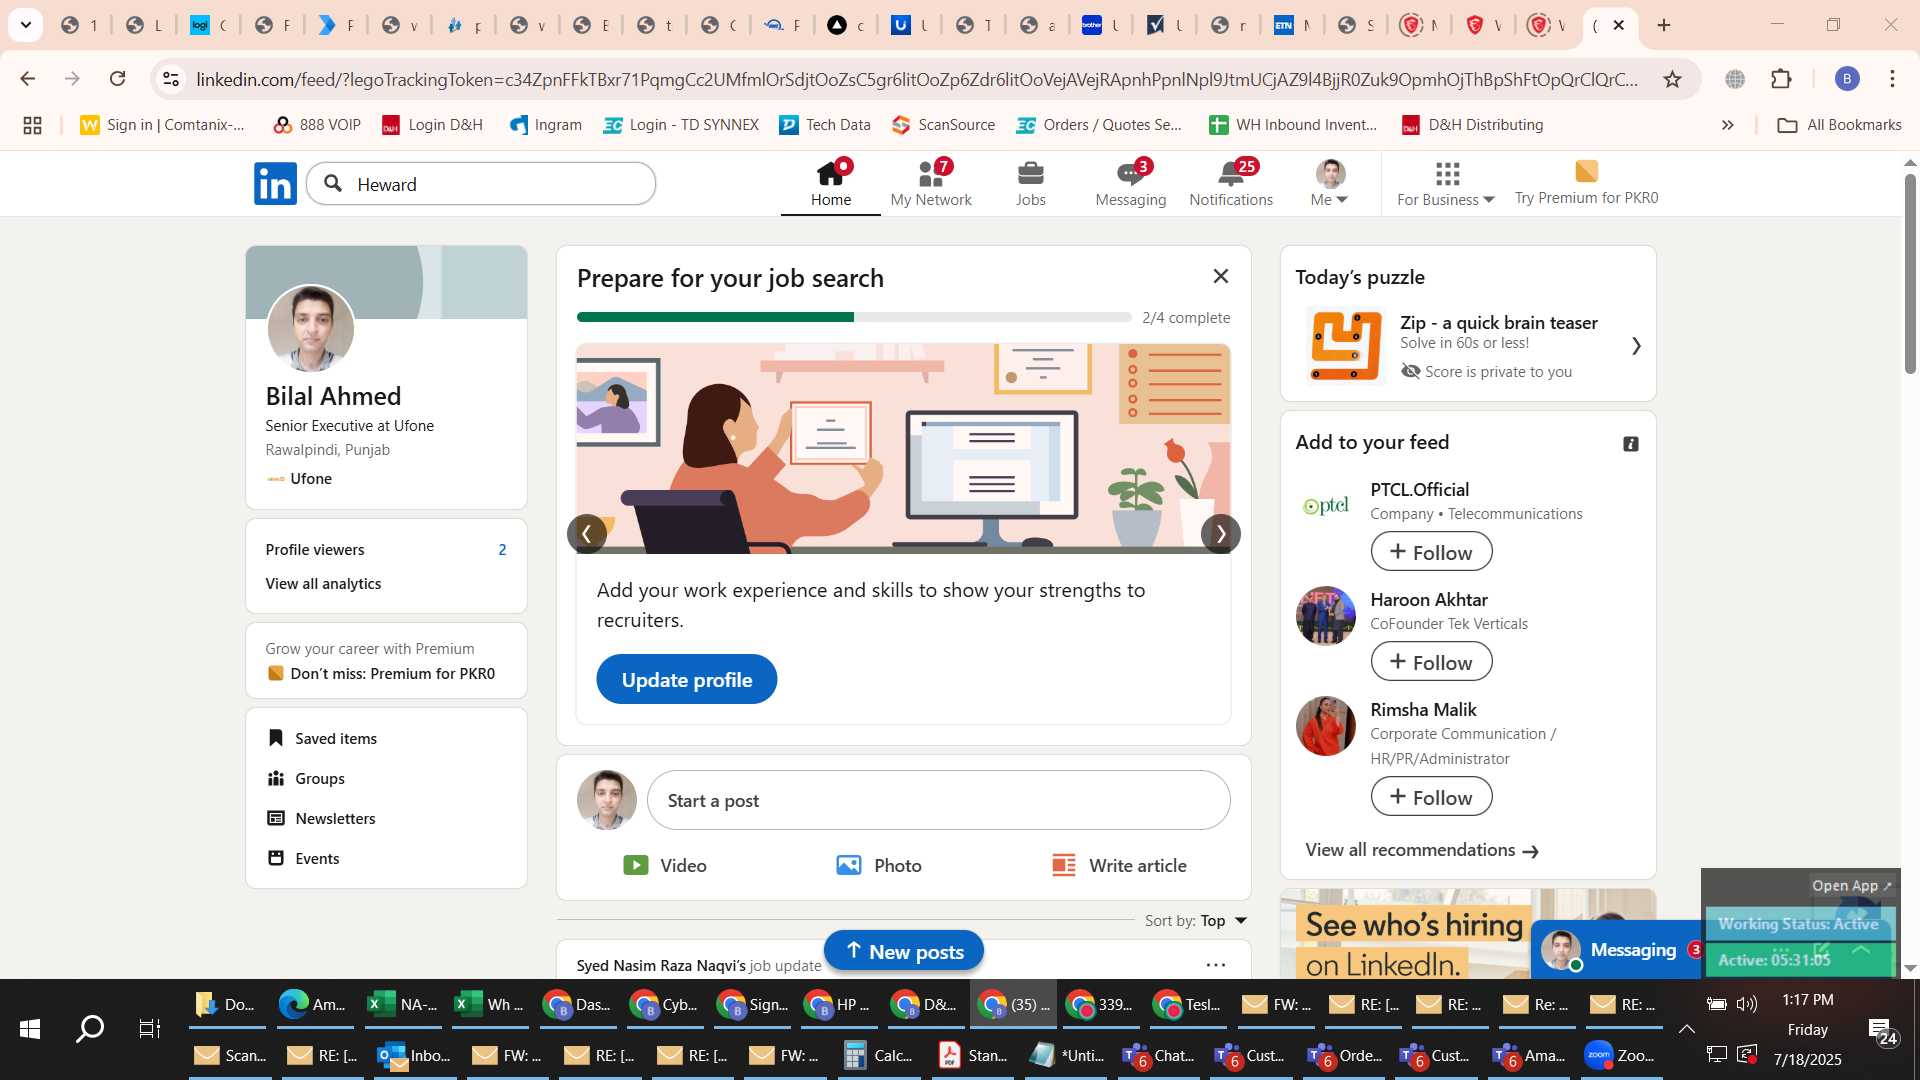The image size is (1920, 1080).
Task: Open Login D&H bookmark
Action: 432,125
